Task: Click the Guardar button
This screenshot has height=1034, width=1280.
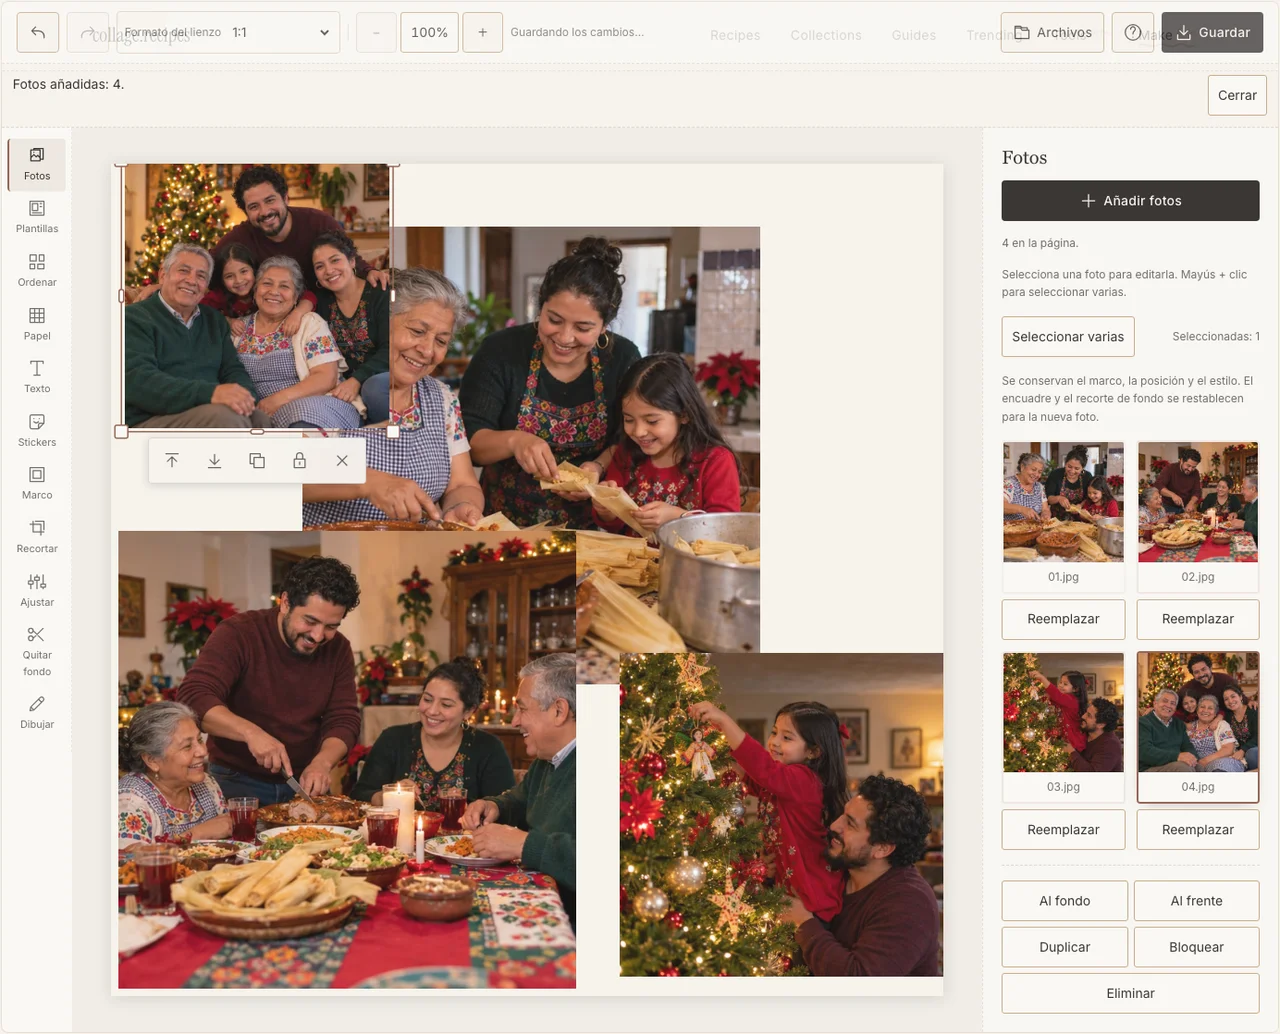Action: 1212,32
